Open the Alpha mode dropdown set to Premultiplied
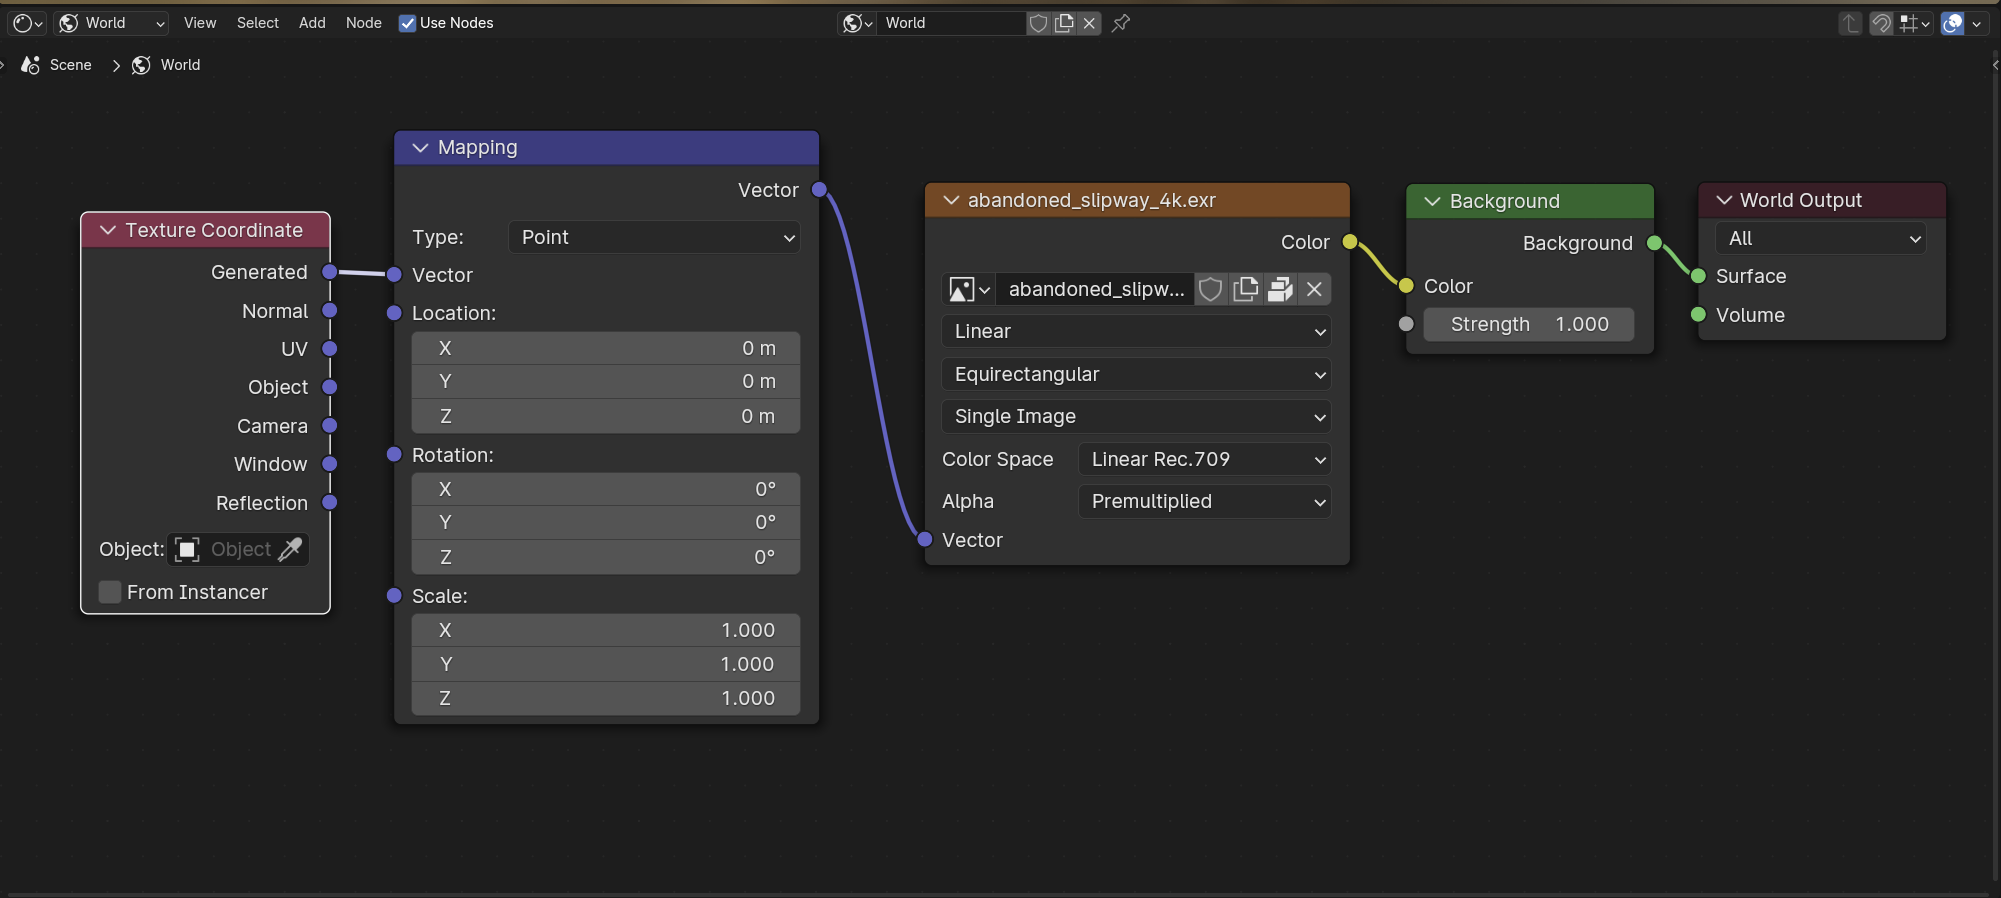 pos(1204,501)
